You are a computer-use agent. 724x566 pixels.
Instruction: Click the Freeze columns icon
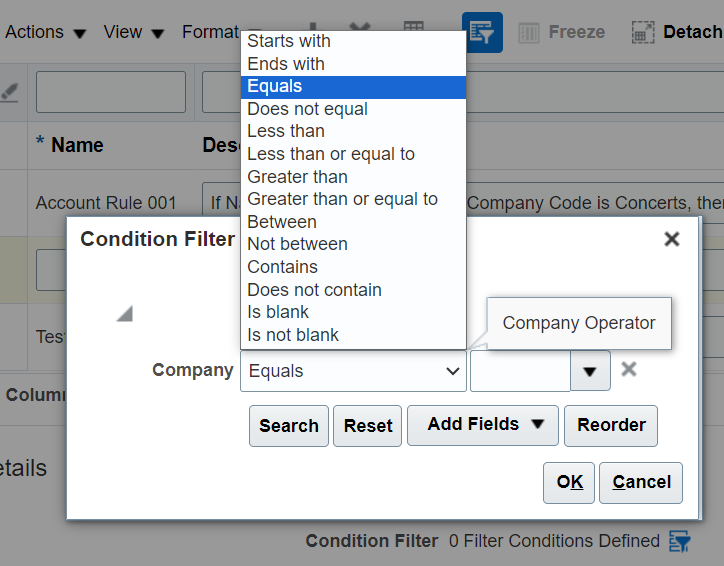click(x=529, y=33)
